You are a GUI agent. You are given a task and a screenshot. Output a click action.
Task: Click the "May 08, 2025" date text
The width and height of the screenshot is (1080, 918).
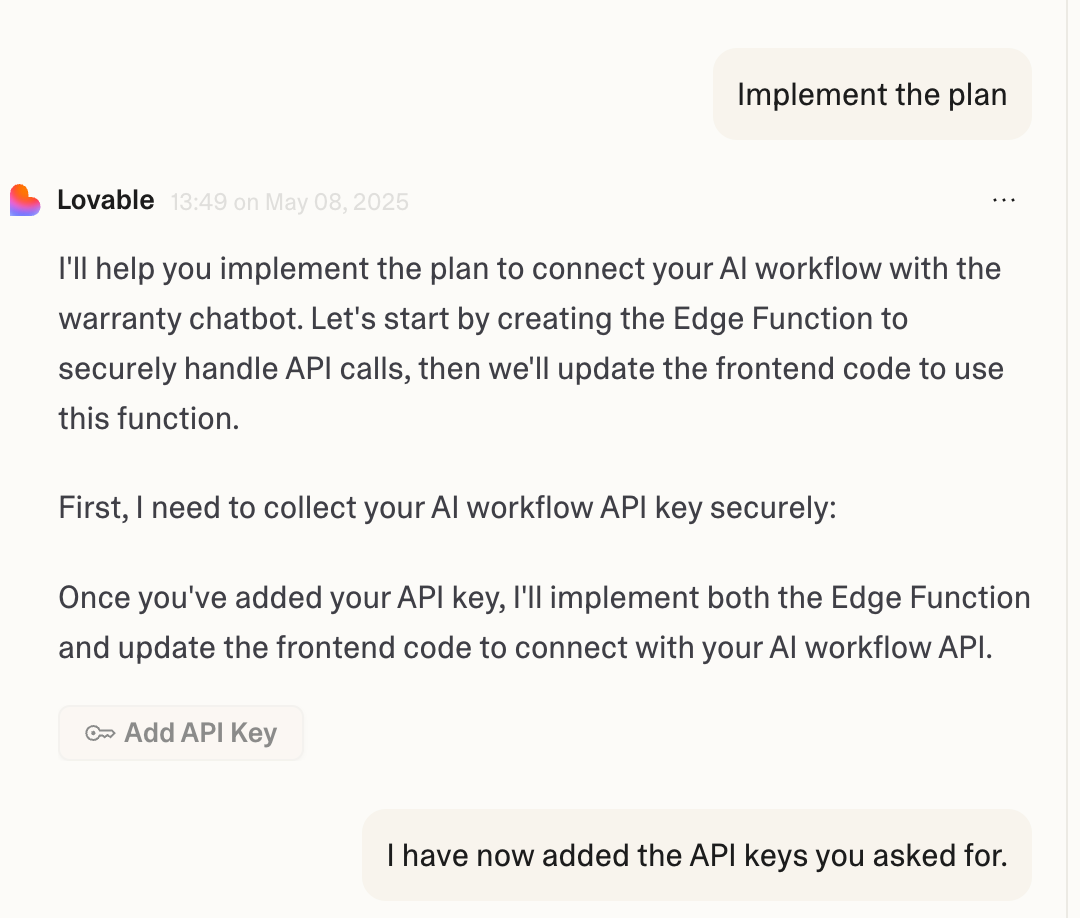point(337,202)
